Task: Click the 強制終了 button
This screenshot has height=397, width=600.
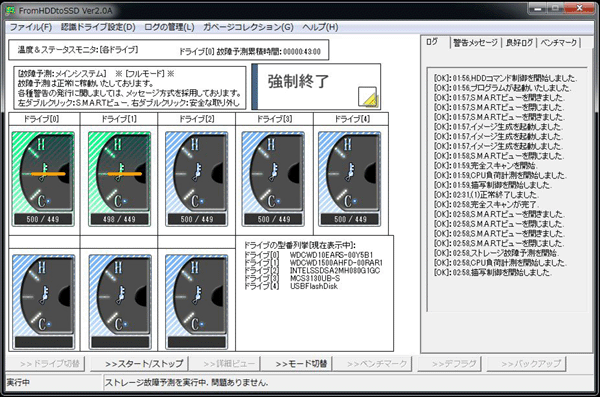Action: [x=316, y=87]
